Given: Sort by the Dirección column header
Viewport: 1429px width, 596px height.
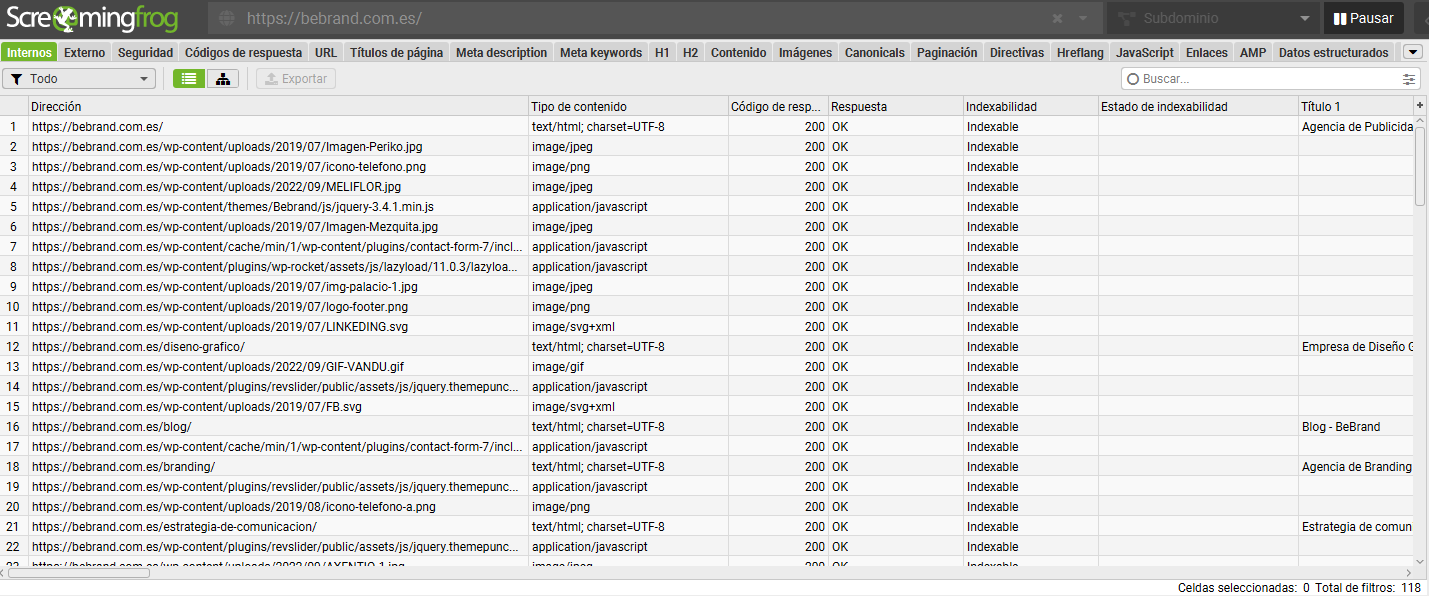Looking at the screenshot, I should (x=278, y=106).
